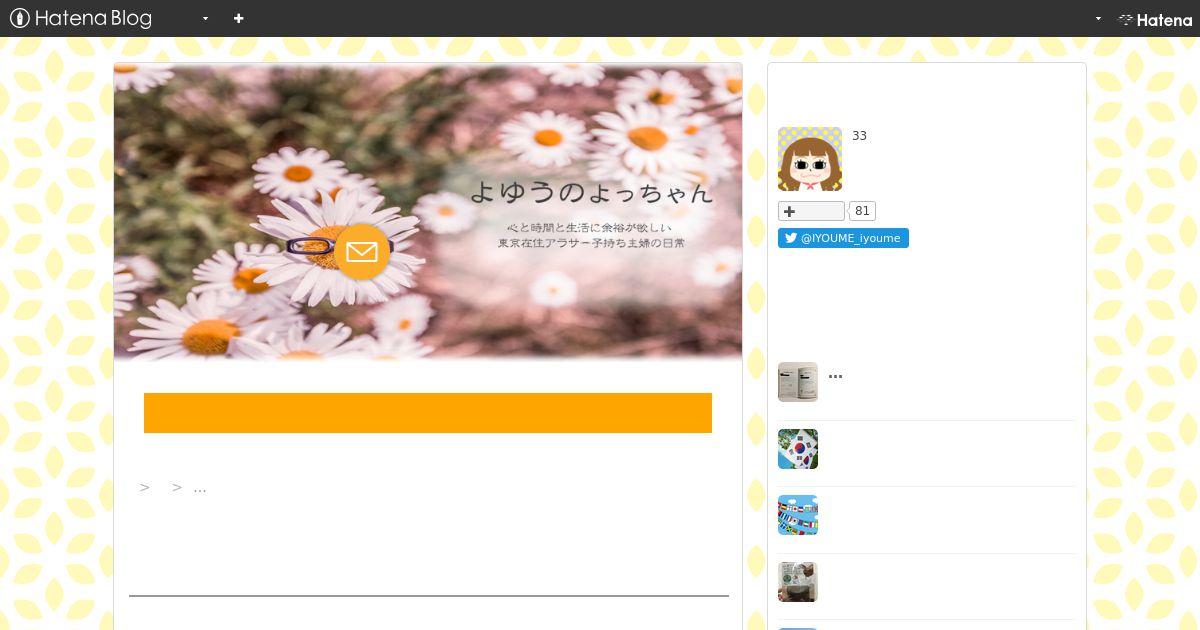Open the dropdown arrow left of Hatena logo

click(1098, 18)
